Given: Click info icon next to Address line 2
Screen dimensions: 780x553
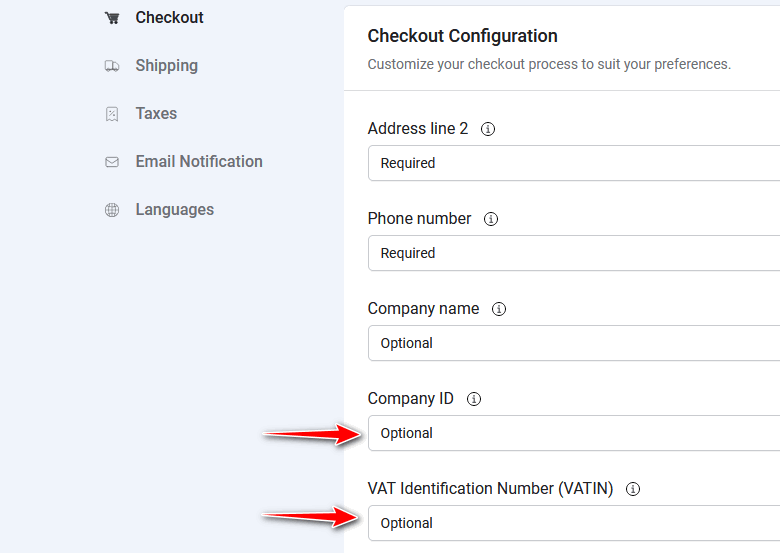Looking at the screenshot, I should (x=488, y=129).
